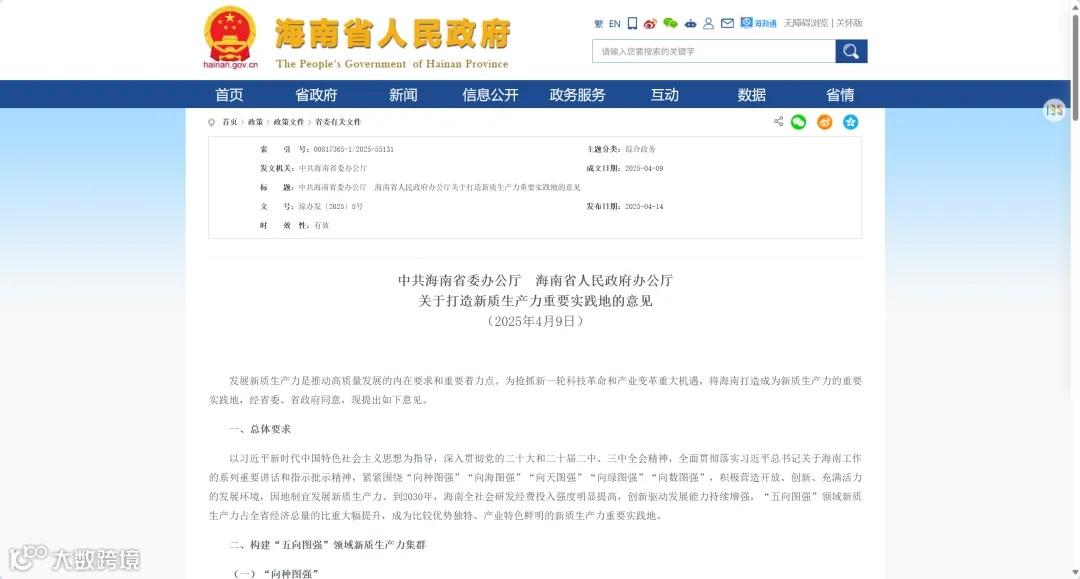
Task: Click into the keyword search input field
Action: [x=710, y=51]
